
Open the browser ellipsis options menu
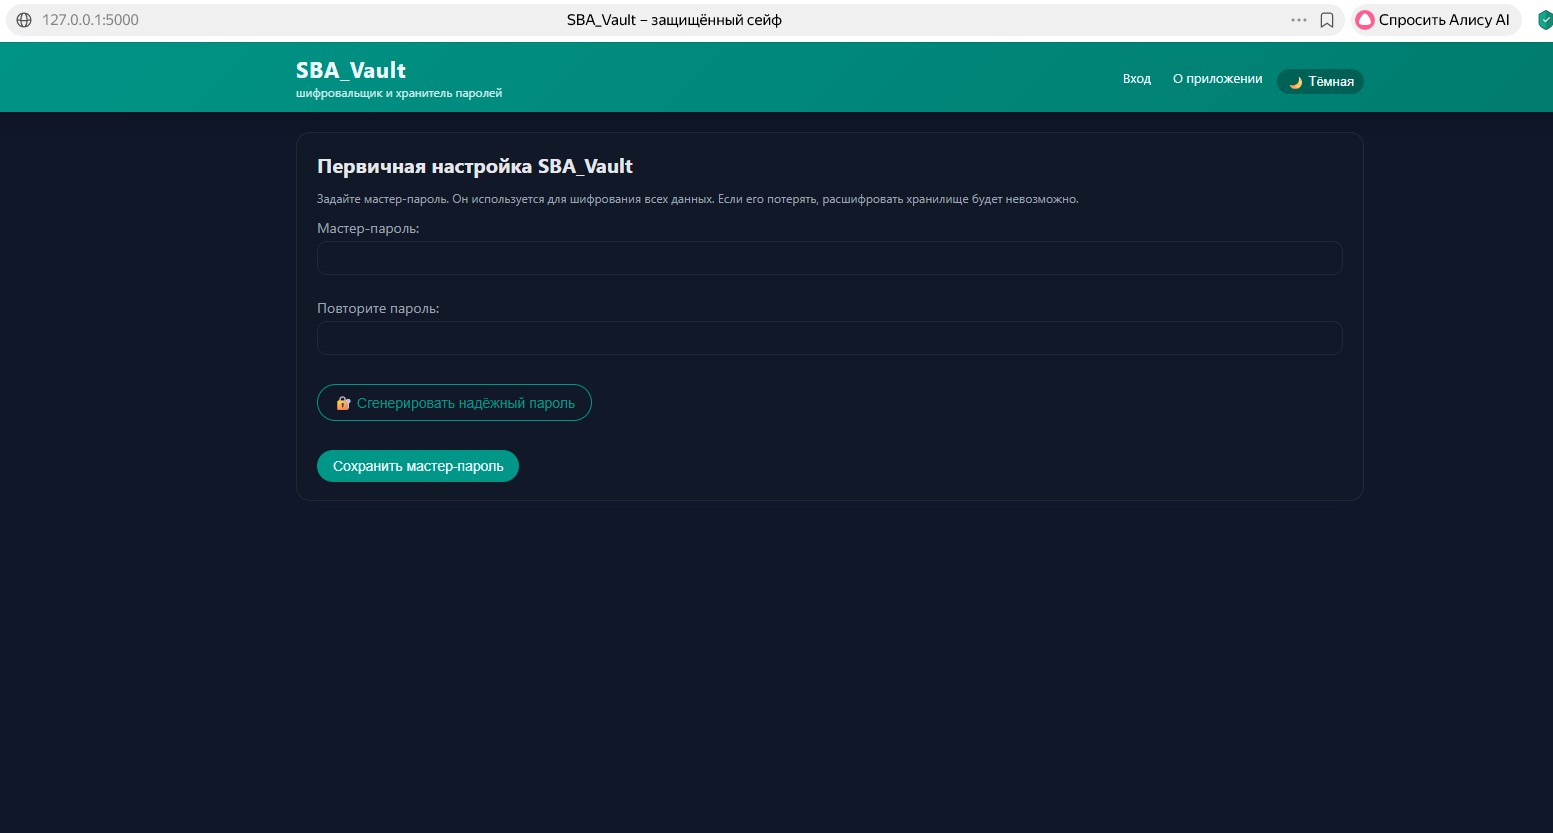[x=1298, y=19]
